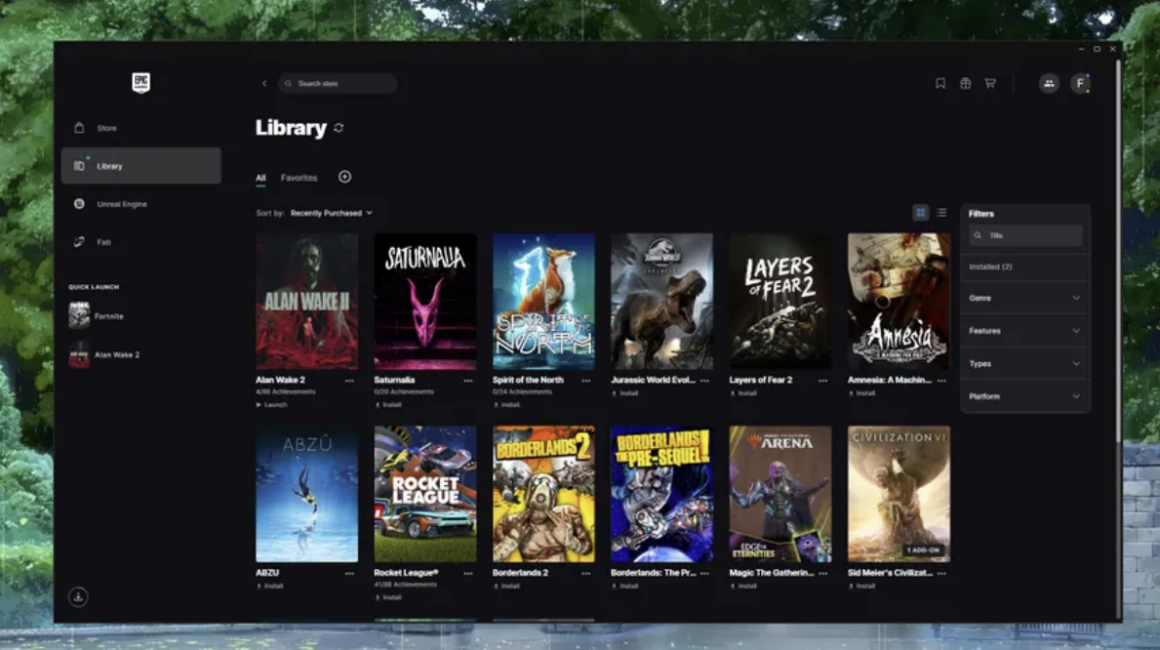This screenshot has height=650, width=1160.
Task: Click Install under Jurassic World Evolution
Action: 625,393
